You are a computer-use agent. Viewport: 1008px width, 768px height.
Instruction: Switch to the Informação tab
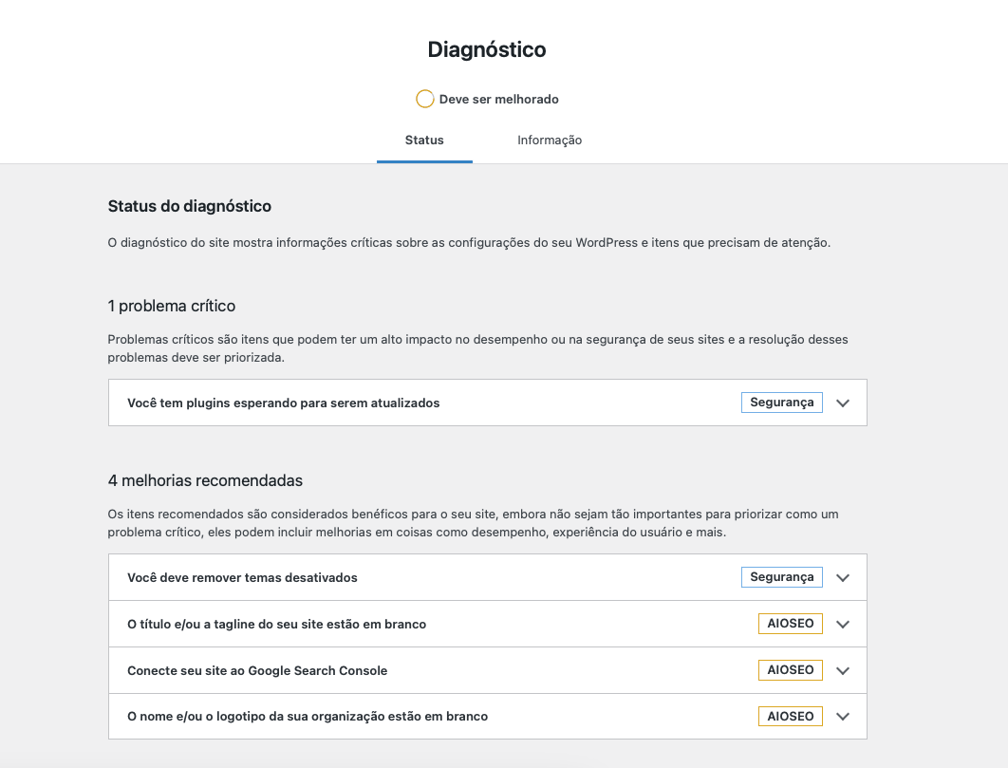coord(549,140)
